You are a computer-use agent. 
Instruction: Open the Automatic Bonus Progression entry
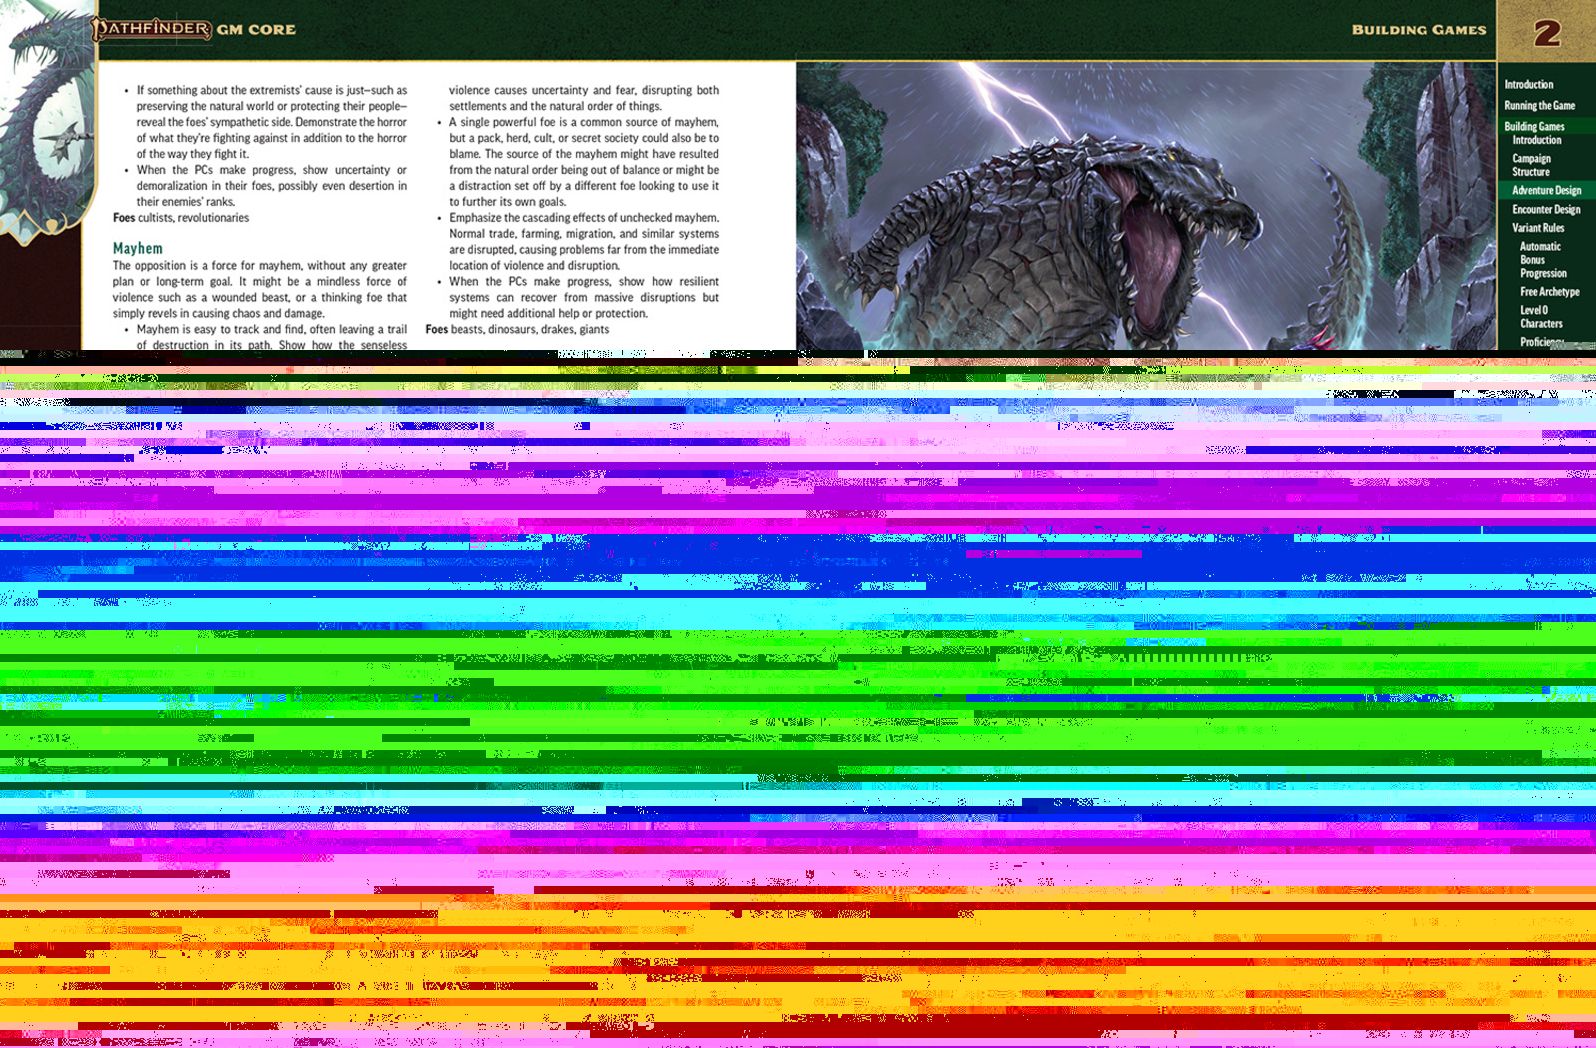(1543, 260)
